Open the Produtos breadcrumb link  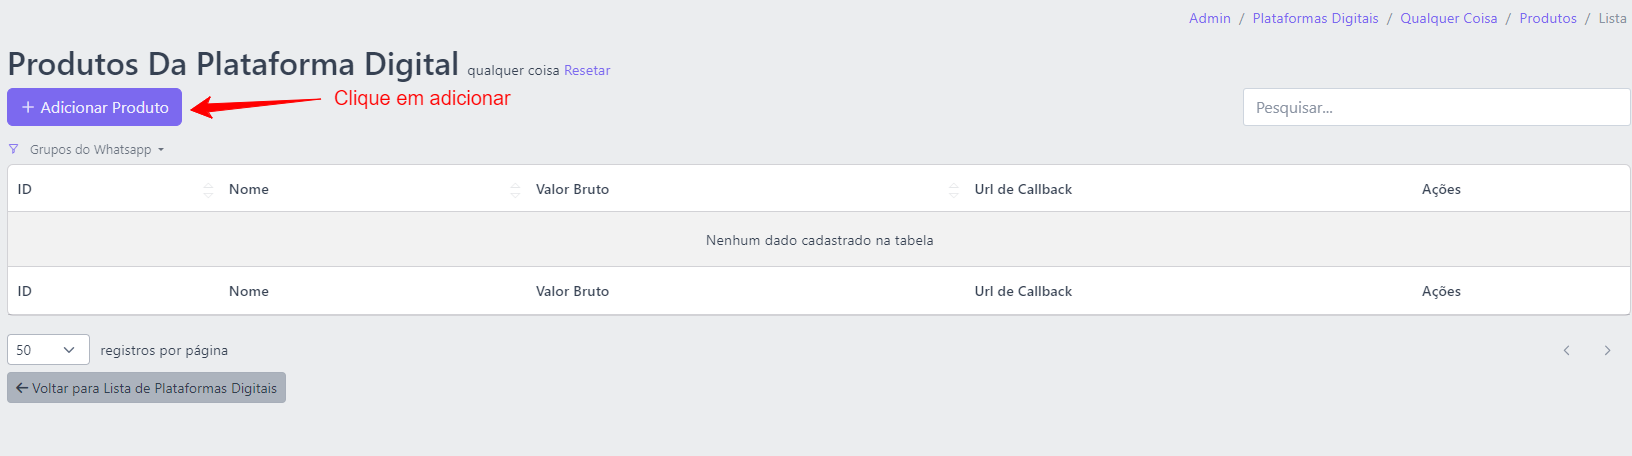(x=1547, y=18)
